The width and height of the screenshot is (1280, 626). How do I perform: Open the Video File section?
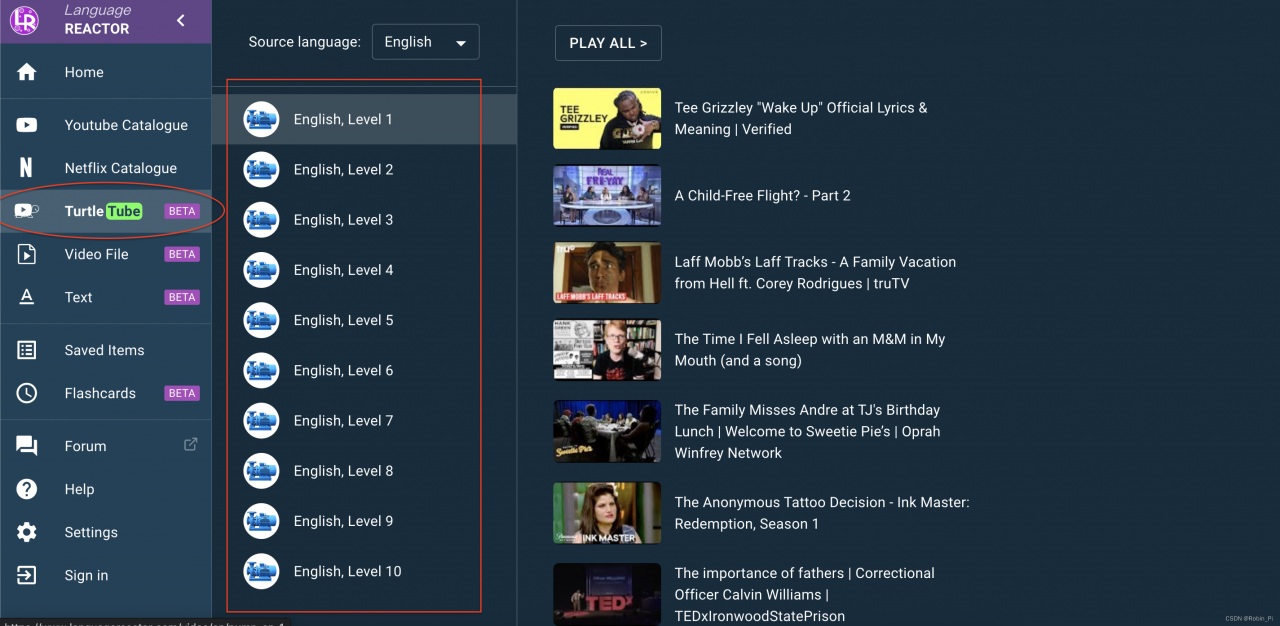click(97, 254)
